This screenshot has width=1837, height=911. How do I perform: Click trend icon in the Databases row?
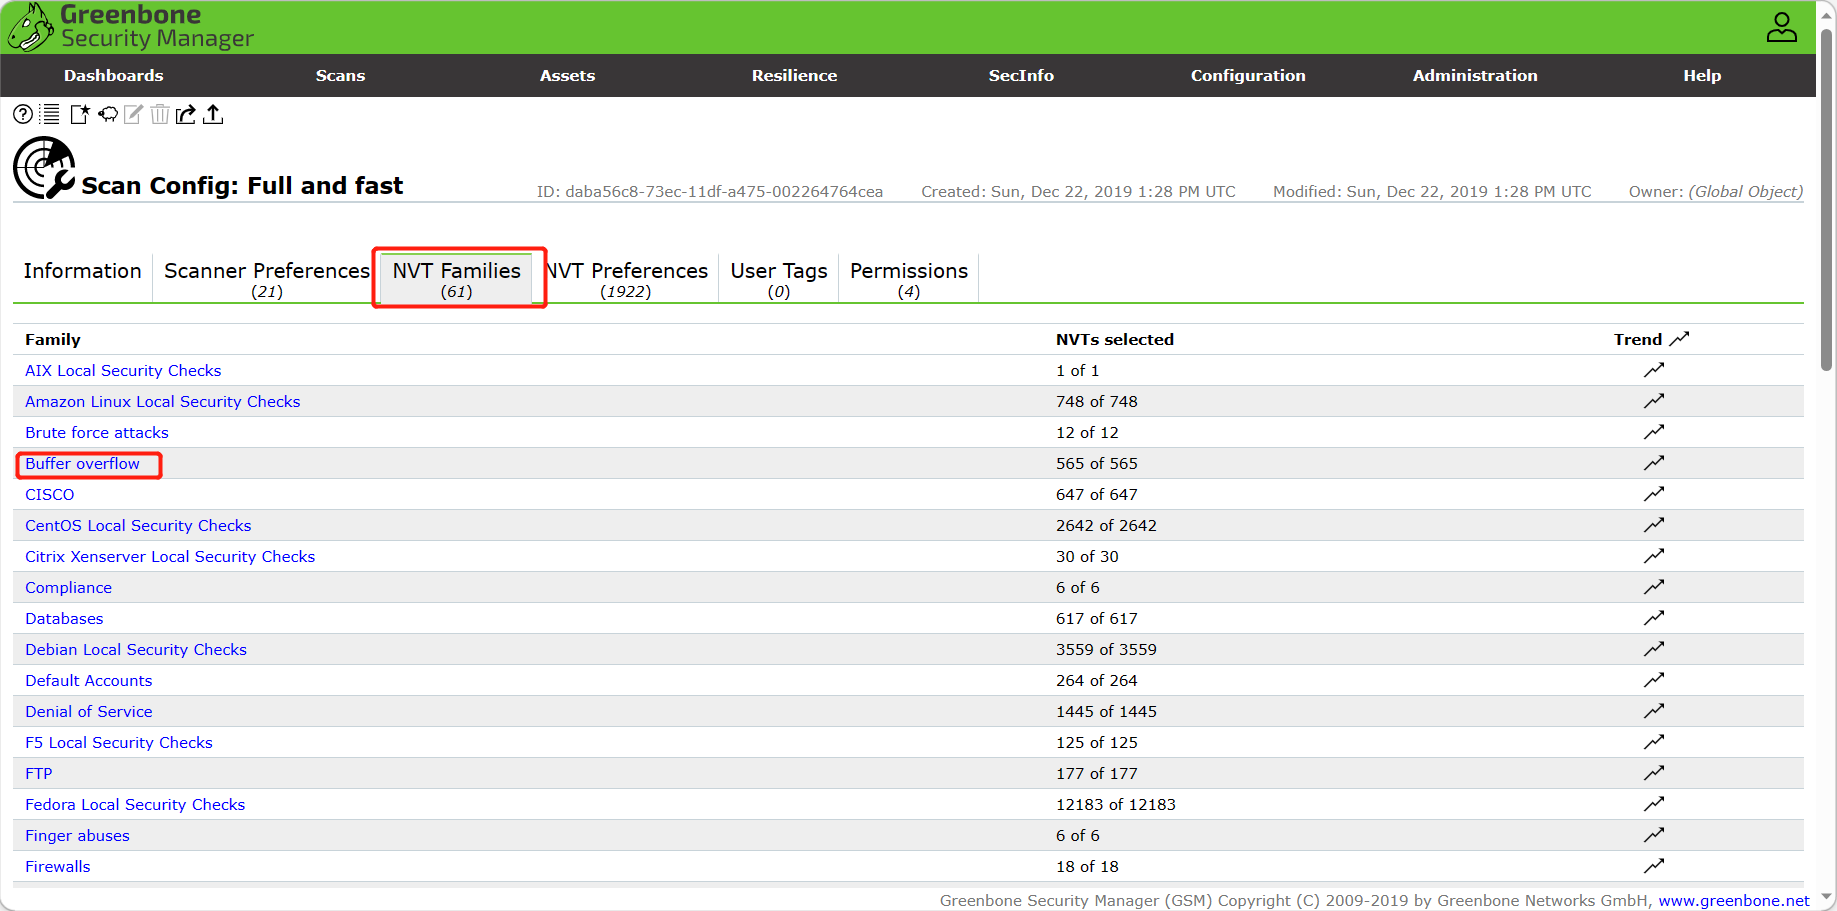click(x=1654, y=618)
